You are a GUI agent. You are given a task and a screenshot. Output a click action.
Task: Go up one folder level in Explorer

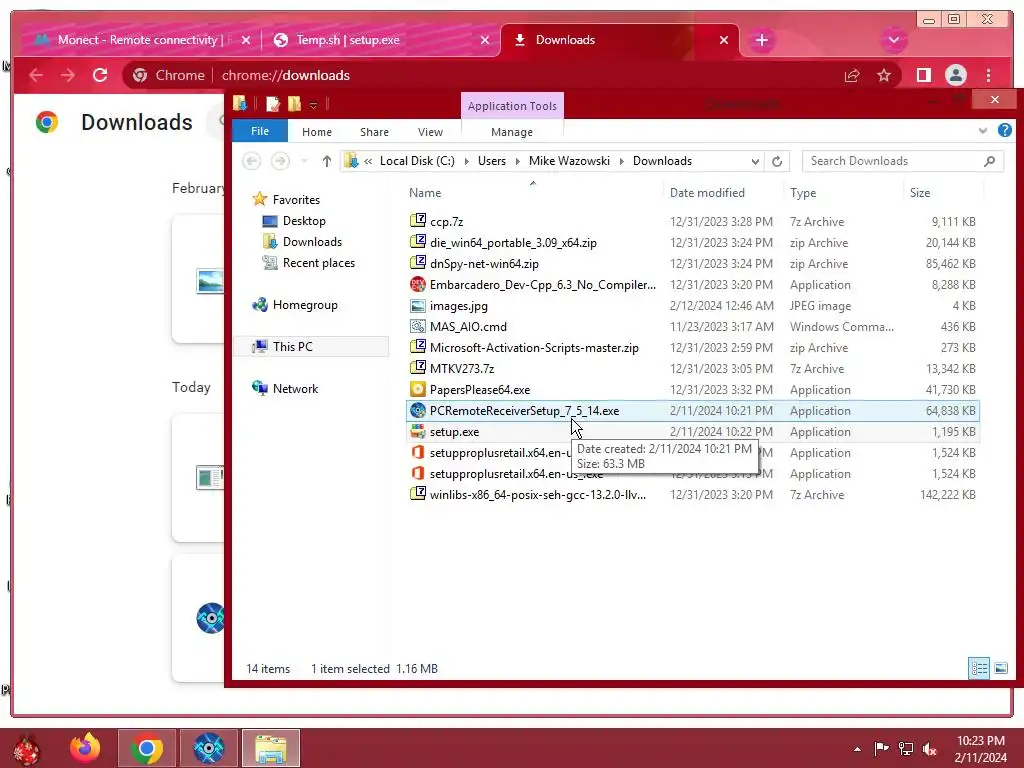click(x=327, y=161)
